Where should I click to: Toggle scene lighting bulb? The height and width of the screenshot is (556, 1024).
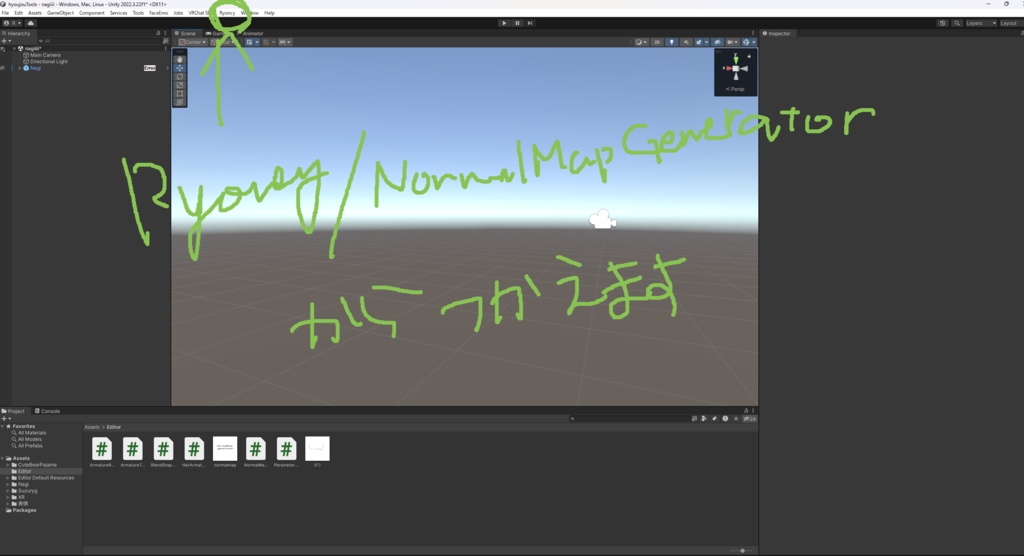671,42
